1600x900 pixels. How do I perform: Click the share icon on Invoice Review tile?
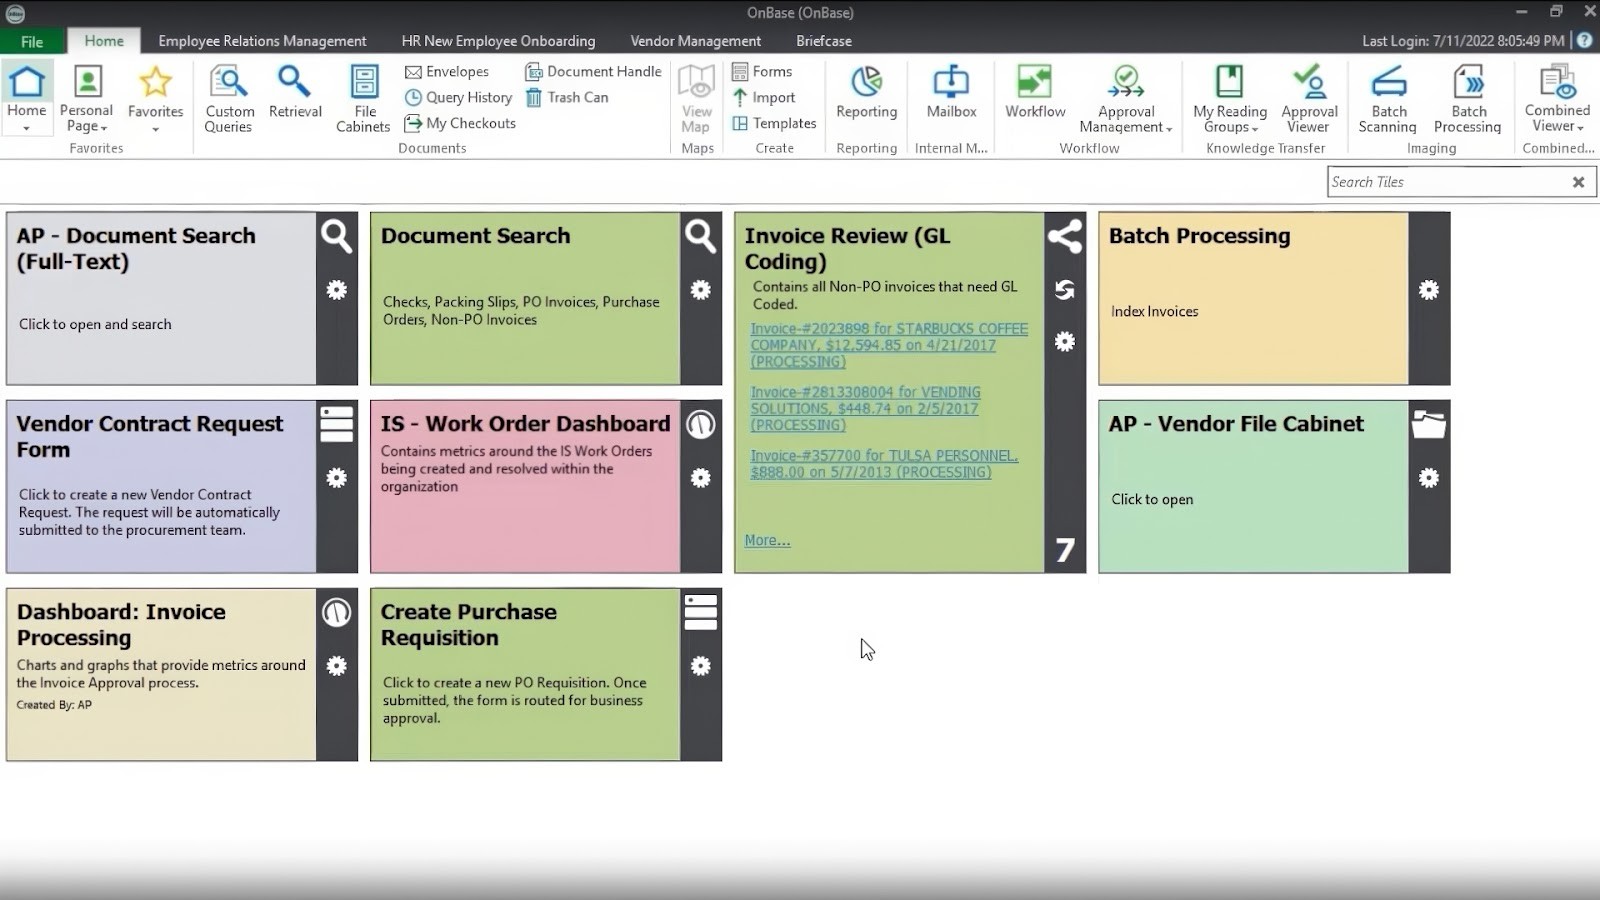[x=1064, y=237]
